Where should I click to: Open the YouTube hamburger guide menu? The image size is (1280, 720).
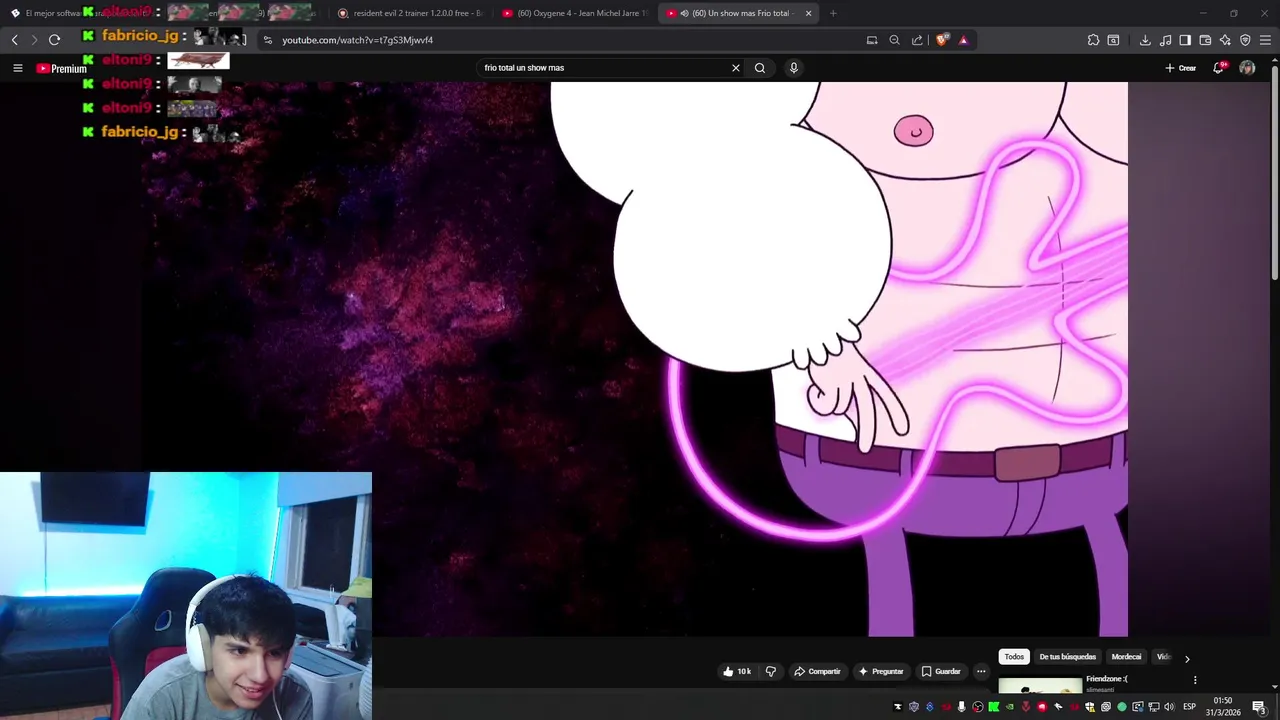pyautogui.click(x=17, y=68)
